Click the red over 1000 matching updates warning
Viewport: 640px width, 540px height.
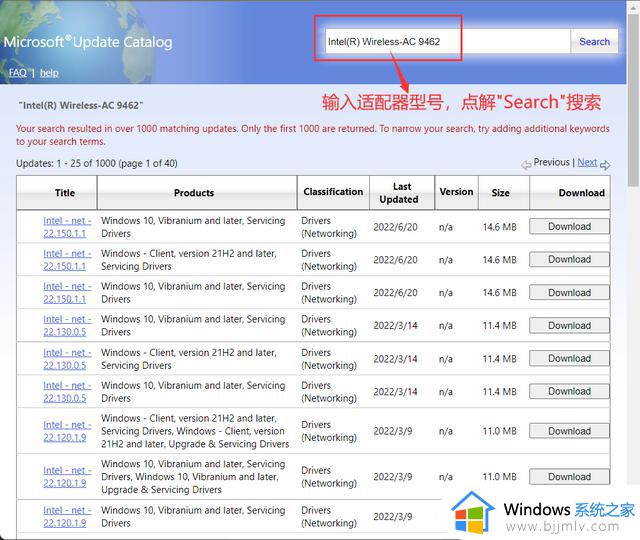tap(312, 135)
